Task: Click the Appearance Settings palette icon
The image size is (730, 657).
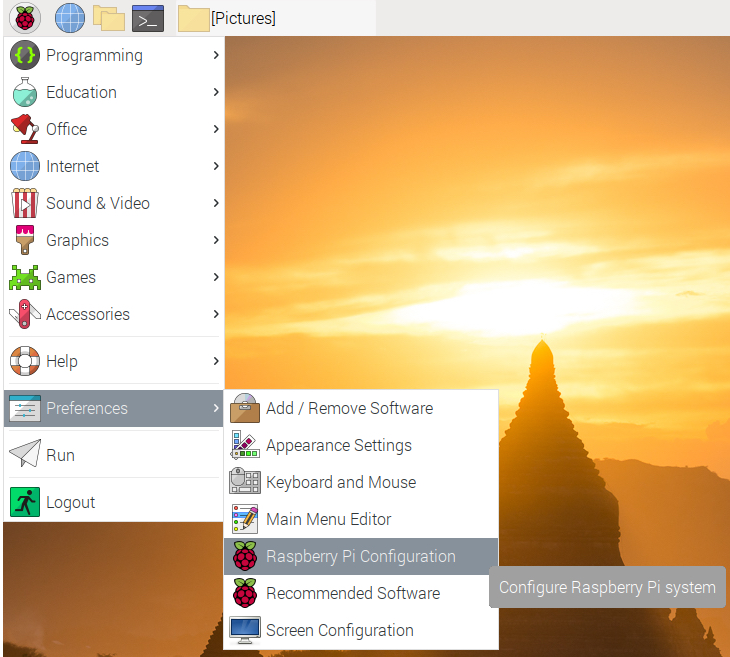Action: click(x=245, y=445)
